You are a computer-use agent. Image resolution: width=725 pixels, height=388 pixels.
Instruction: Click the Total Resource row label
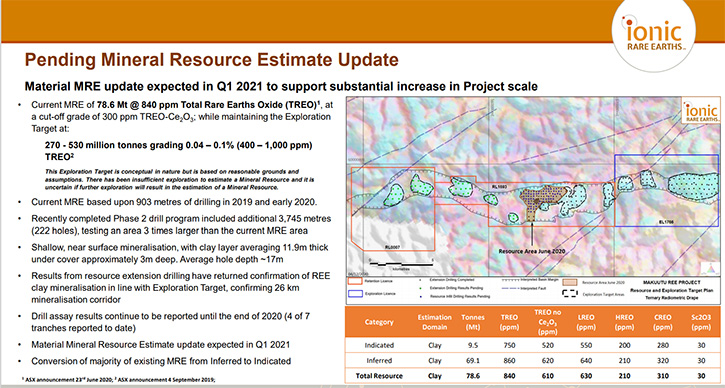(x=379, y=376)
